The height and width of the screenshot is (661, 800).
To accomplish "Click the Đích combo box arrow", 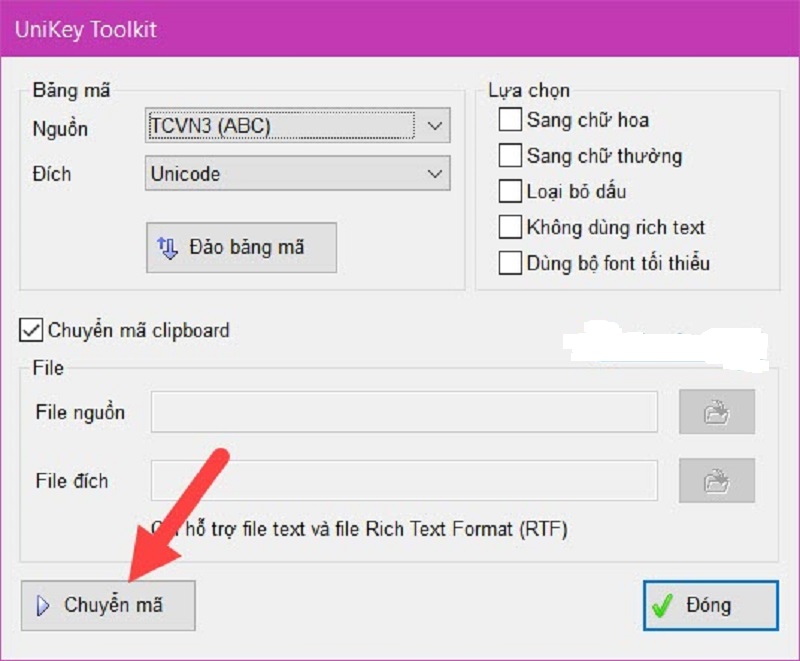I will (434, 173).
